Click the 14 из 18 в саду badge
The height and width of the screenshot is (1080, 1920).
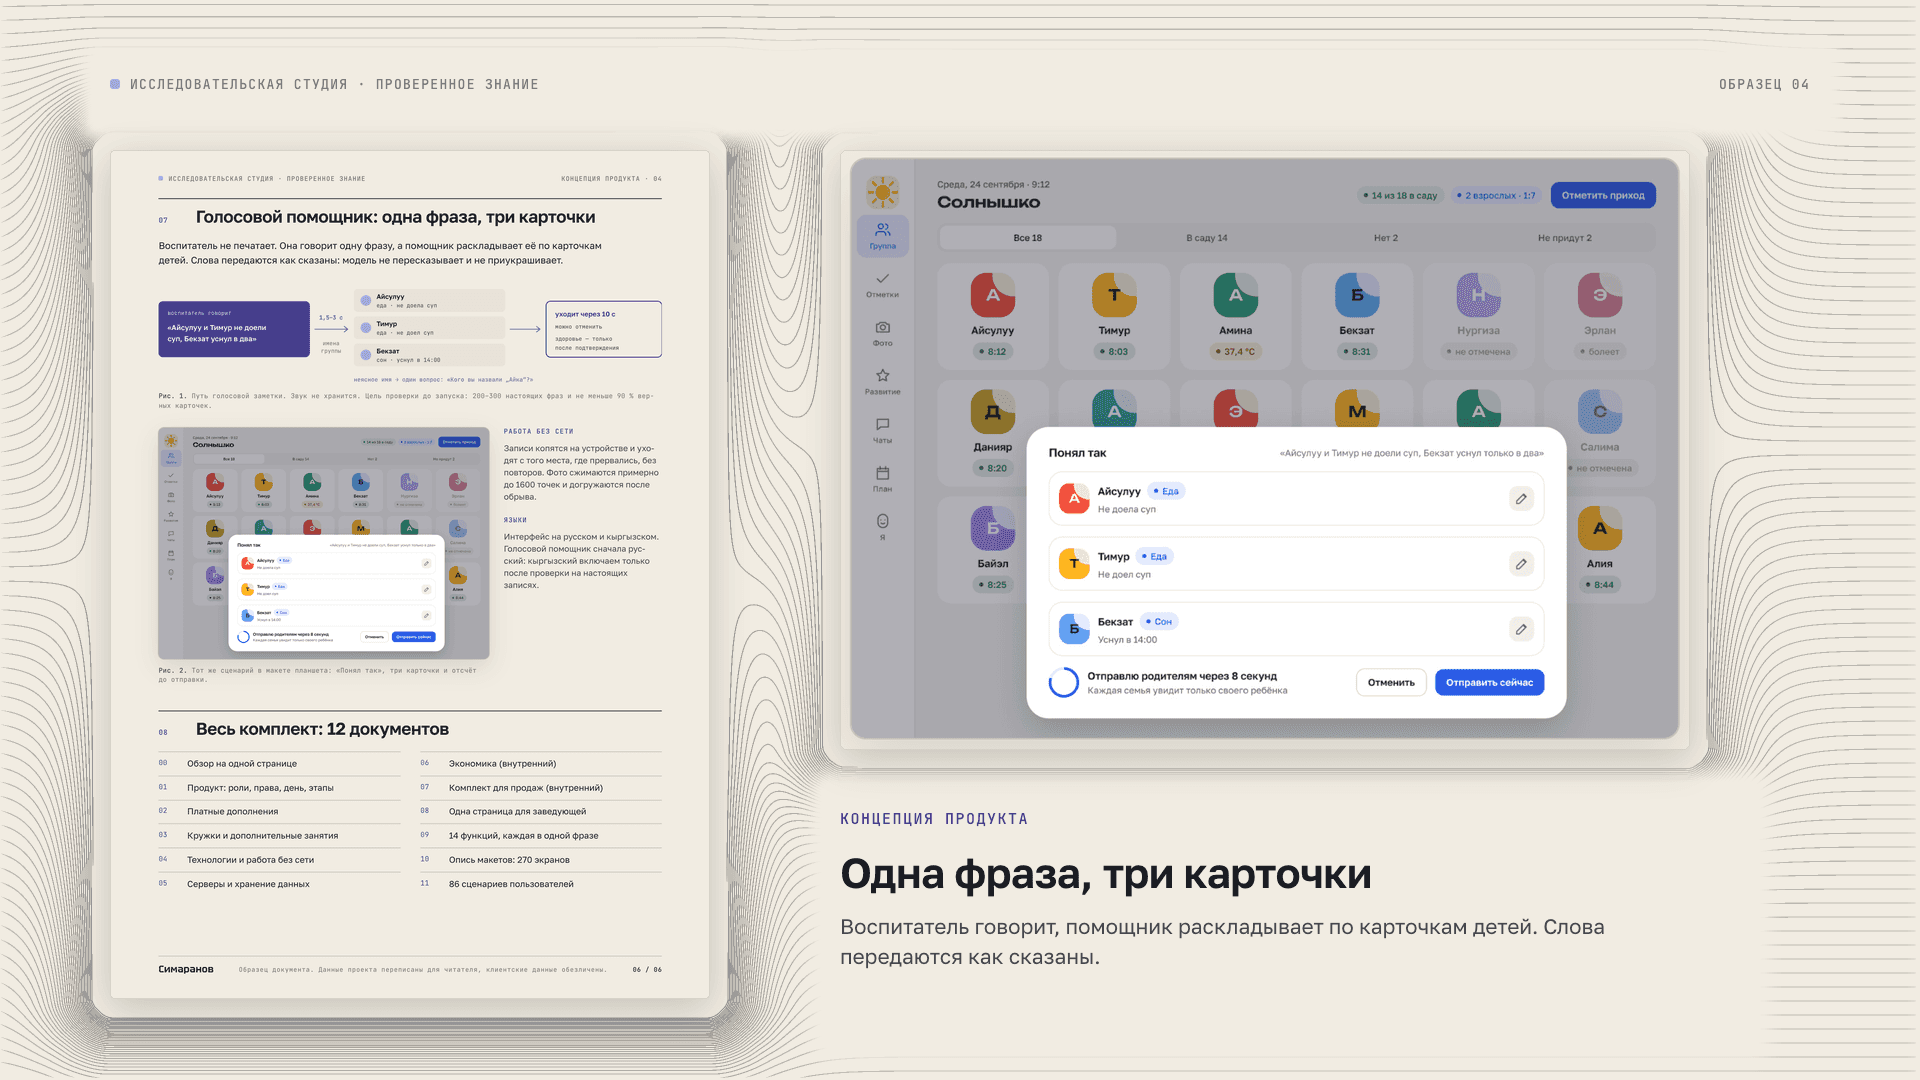click(x=1400, y=195)
